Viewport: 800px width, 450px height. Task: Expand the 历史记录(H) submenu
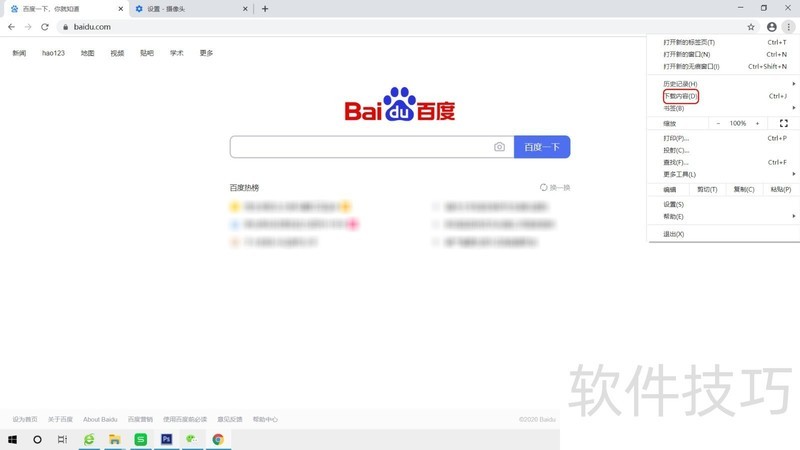(724, 84)
